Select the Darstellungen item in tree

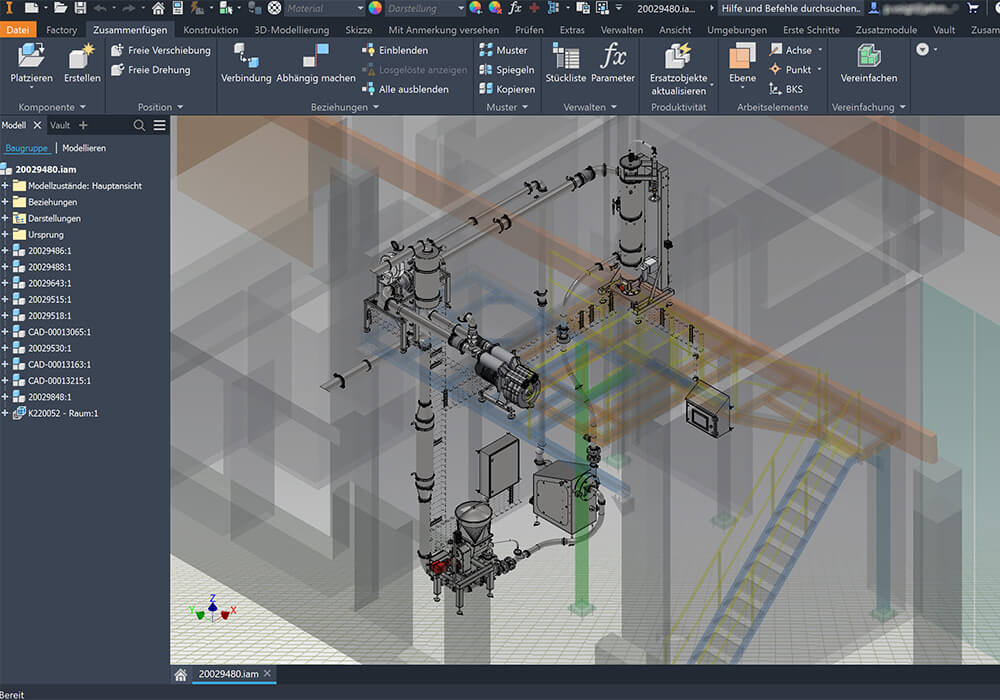tap(47, 219)
